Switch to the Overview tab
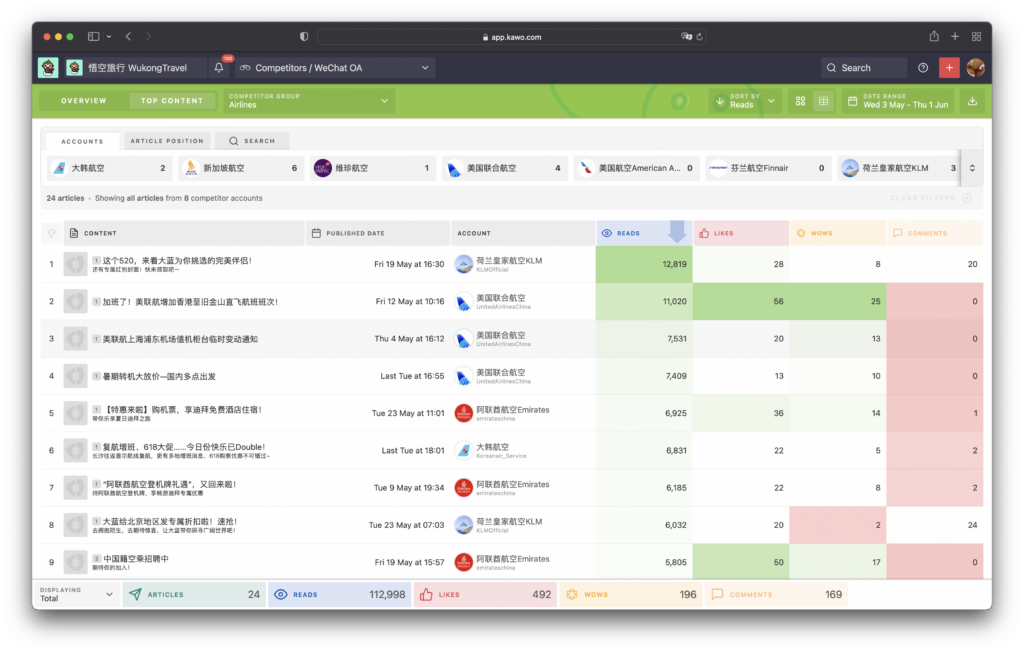1024x652 pixels. 84,101
